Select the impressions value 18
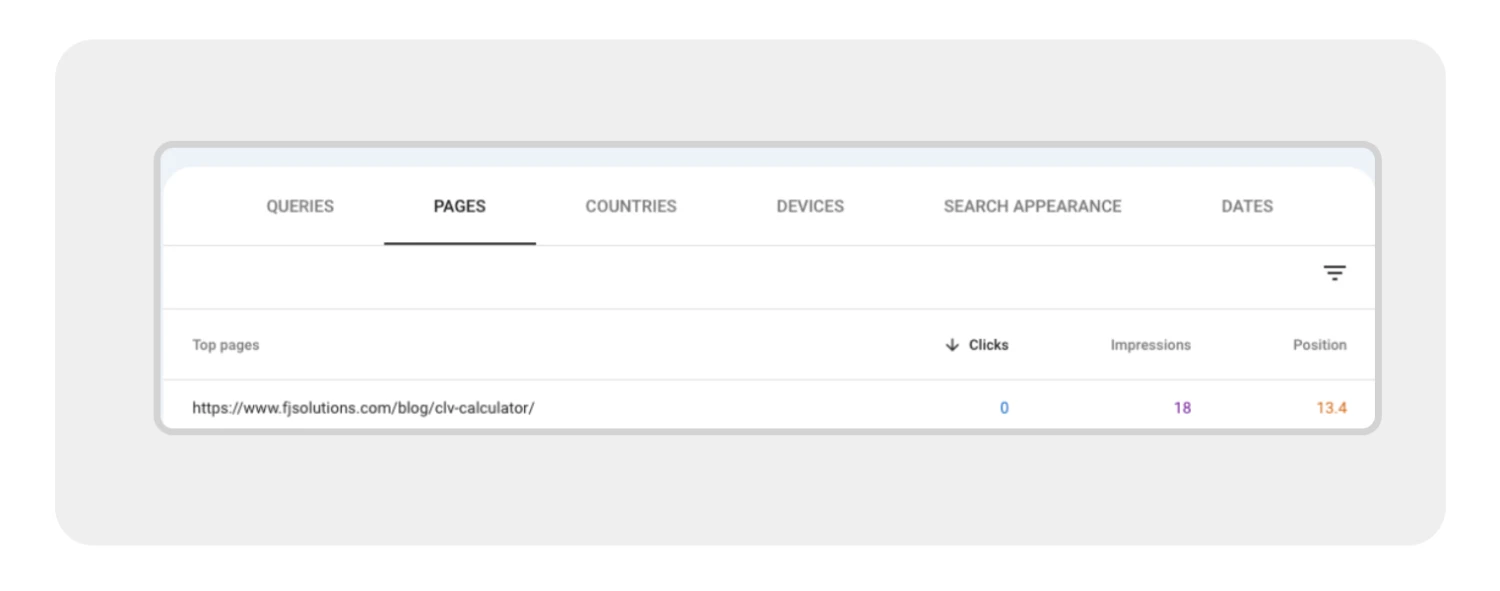1500x591 pixels. click(x=1182, y=408)
